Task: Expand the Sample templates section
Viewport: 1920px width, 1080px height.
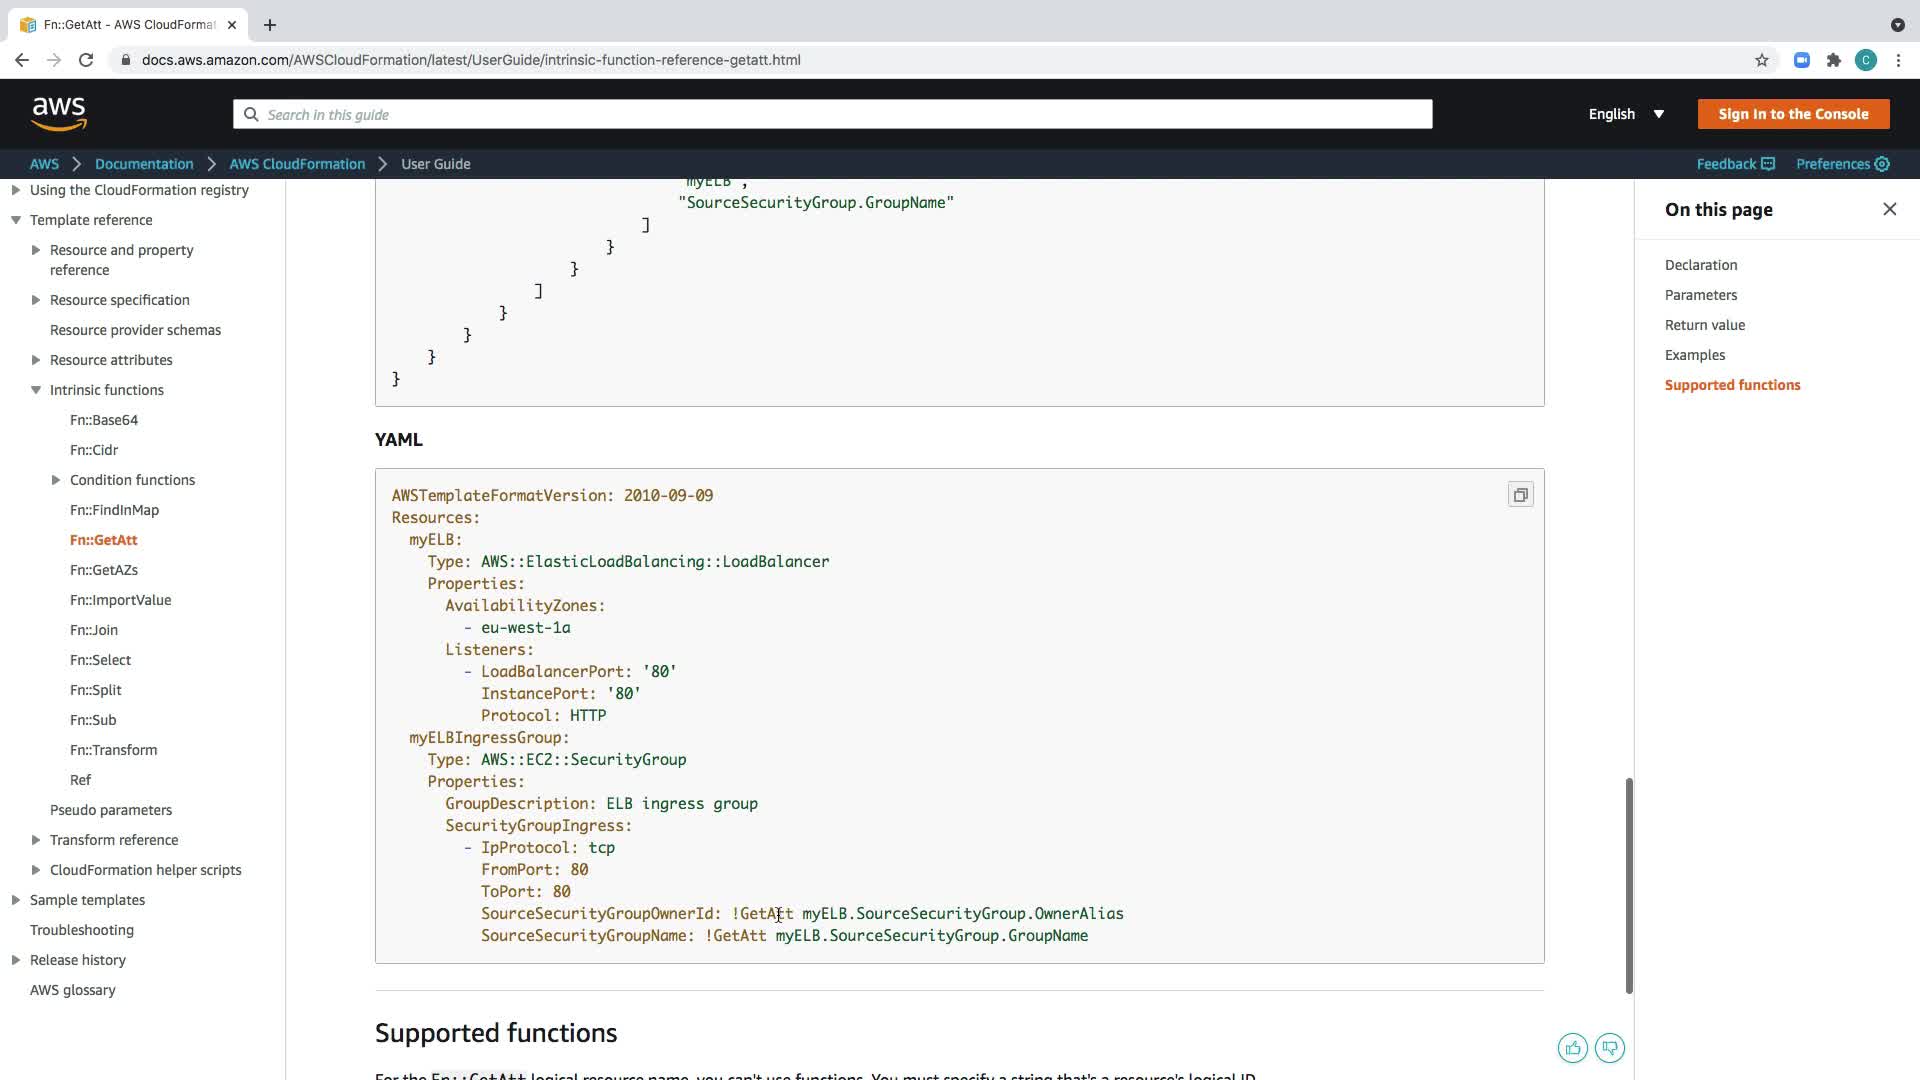Action: tap(16, 900)
